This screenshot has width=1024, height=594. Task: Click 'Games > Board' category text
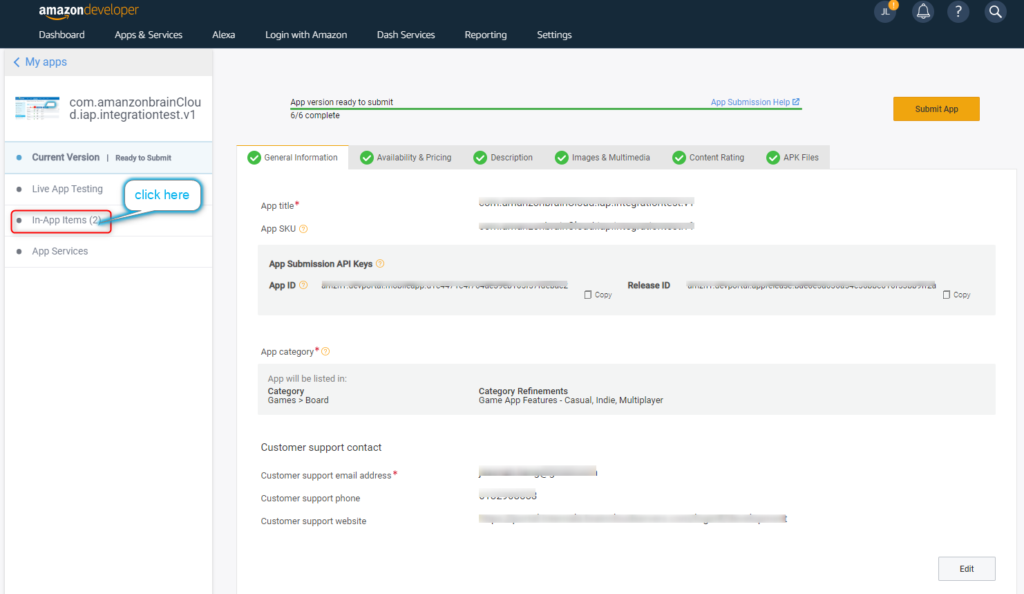pos(298,401)
